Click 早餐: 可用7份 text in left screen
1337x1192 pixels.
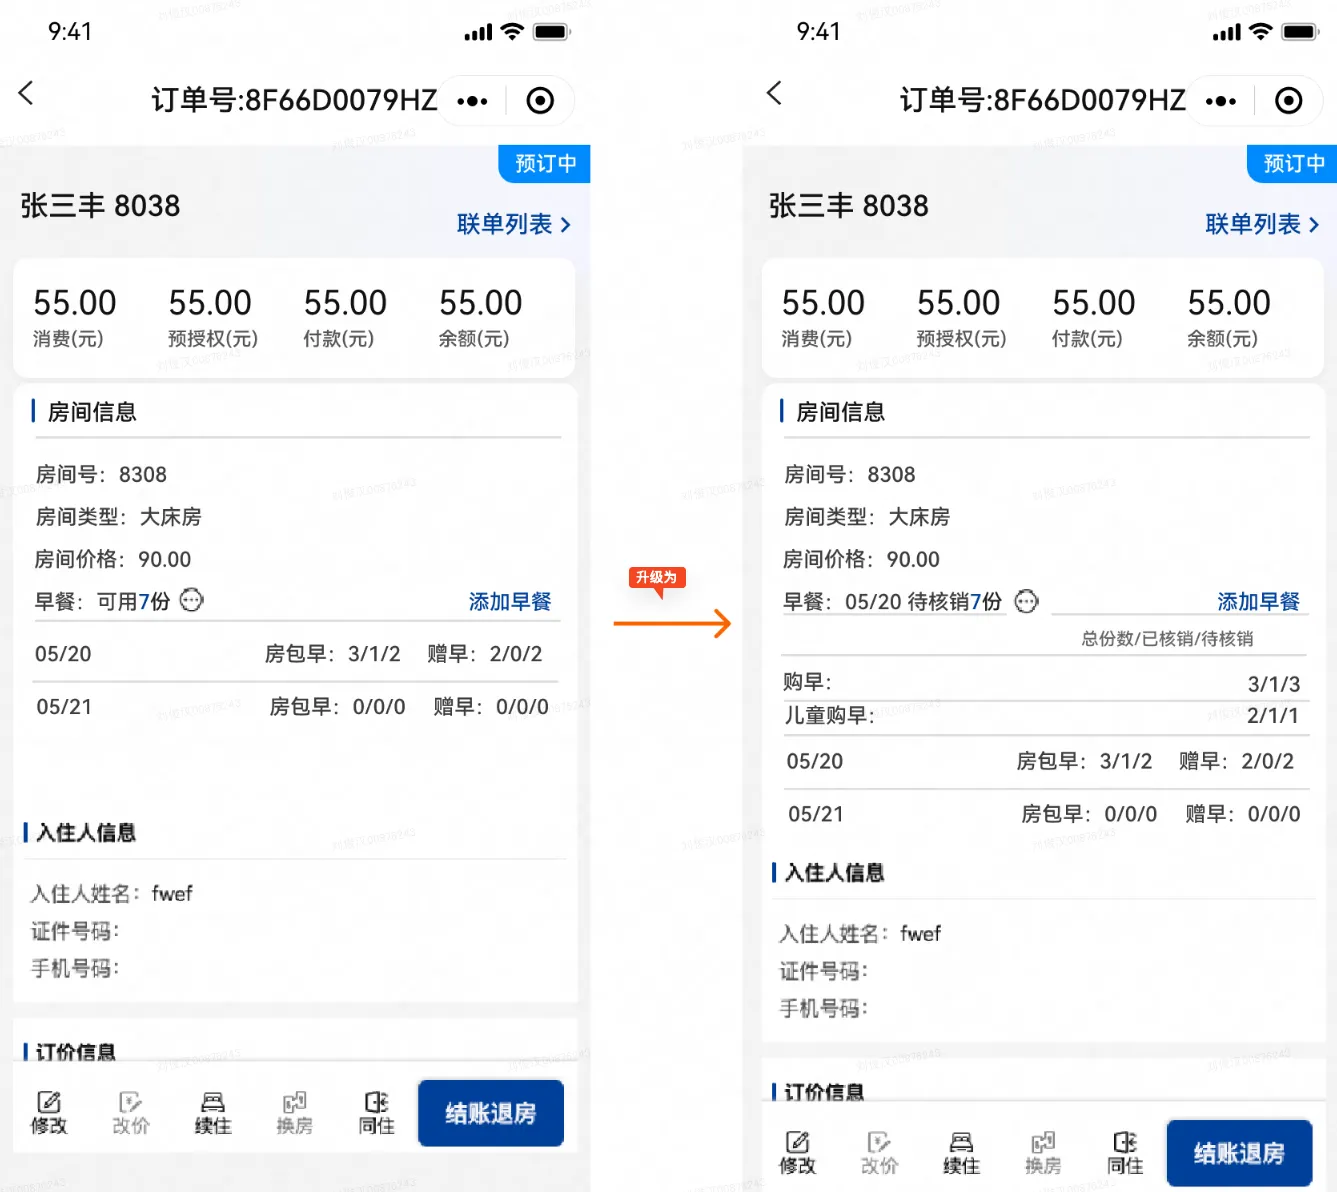pos(103,601)
